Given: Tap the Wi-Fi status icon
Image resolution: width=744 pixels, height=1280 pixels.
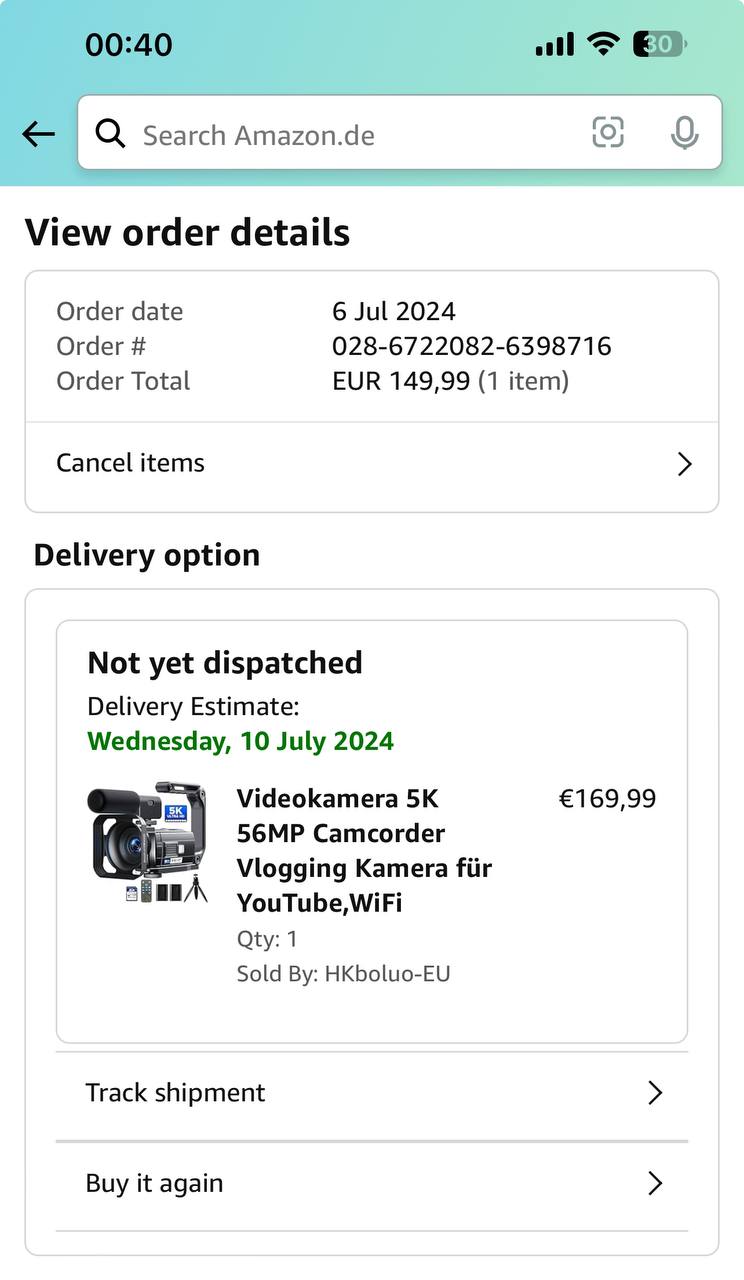Looking at the screenshot, I should tap(603, 43).
